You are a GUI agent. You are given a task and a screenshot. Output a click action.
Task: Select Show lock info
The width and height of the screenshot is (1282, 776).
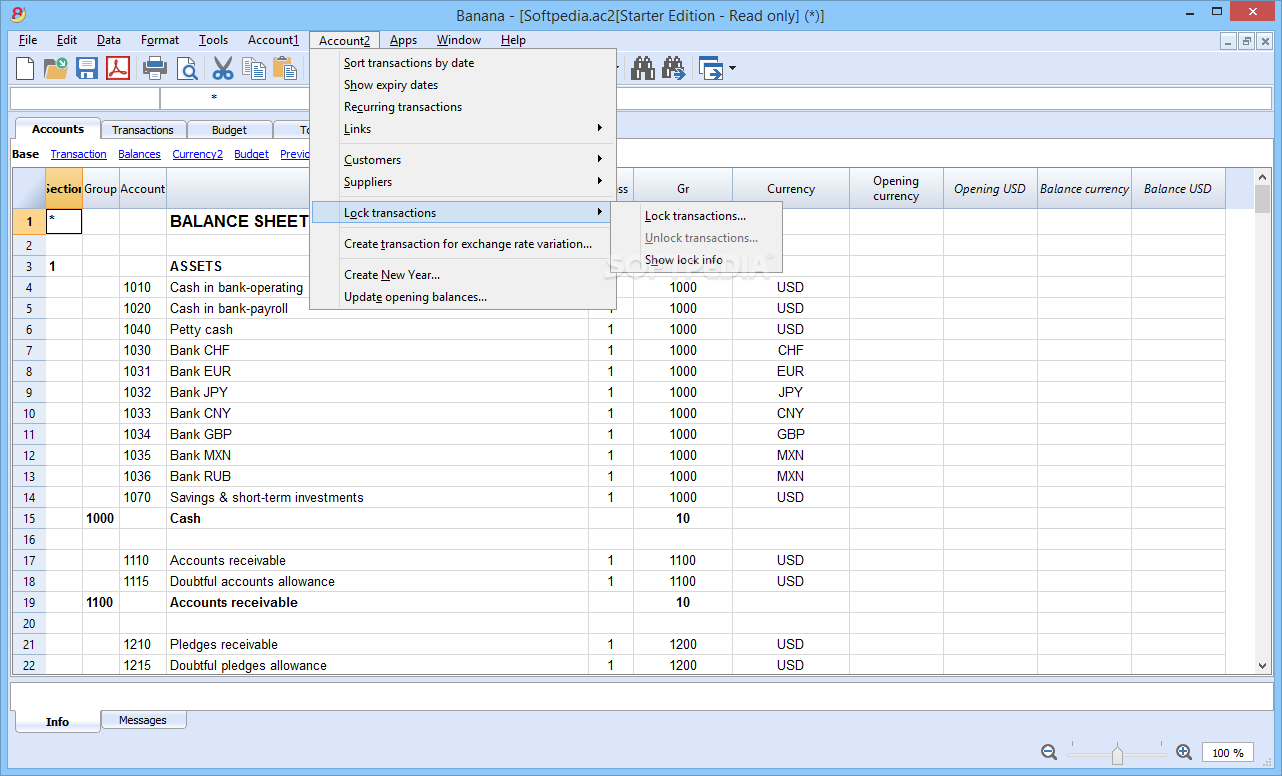tap(695, 260)
